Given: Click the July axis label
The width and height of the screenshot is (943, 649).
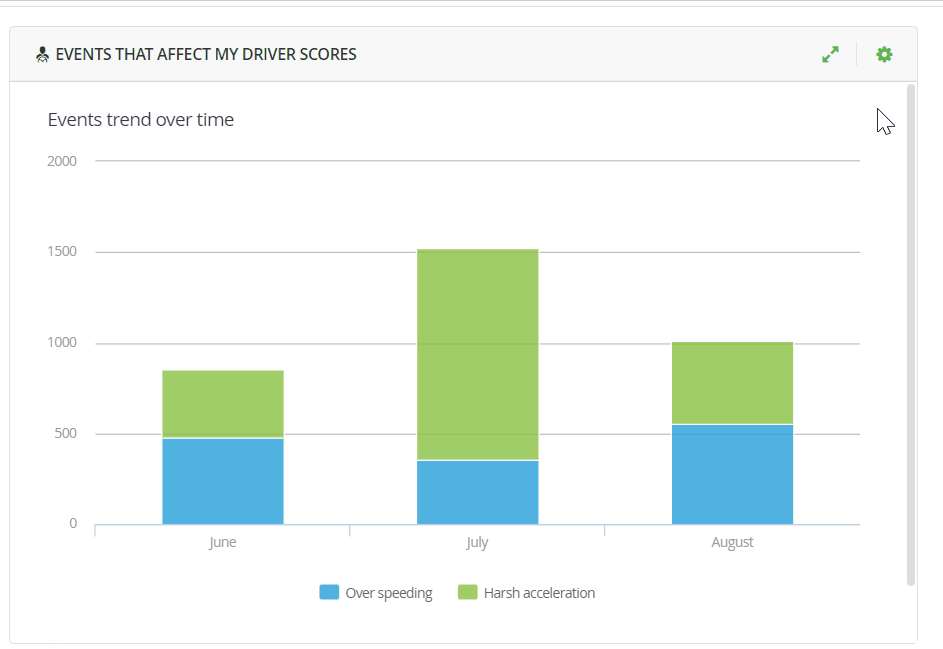Looking at the screenshot, I should pos(477,542).
